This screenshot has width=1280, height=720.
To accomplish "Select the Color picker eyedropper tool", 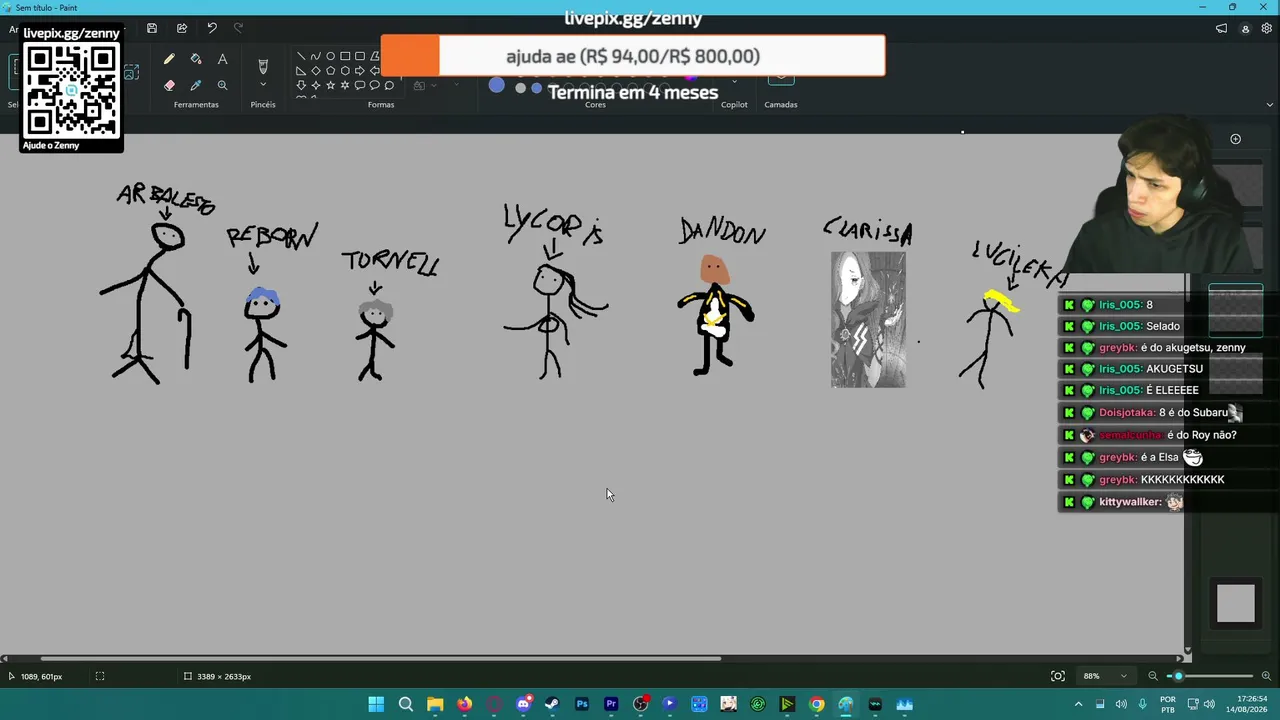I will tap(196, 85).
